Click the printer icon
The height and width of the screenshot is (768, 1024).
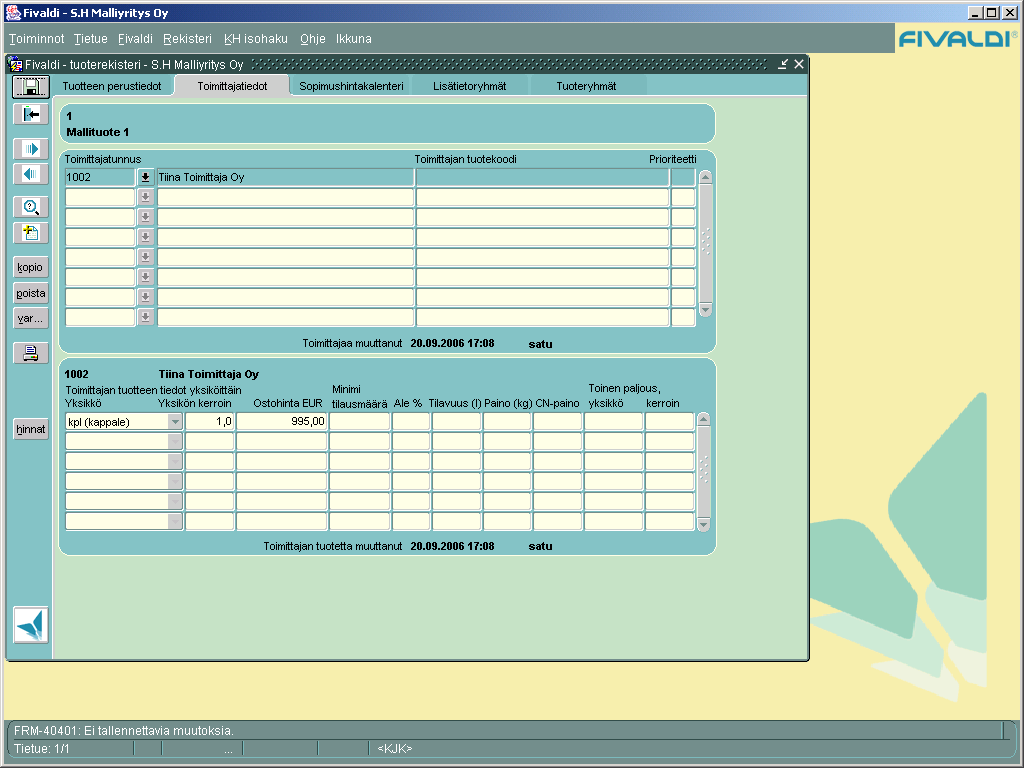[x=31, y=353]
